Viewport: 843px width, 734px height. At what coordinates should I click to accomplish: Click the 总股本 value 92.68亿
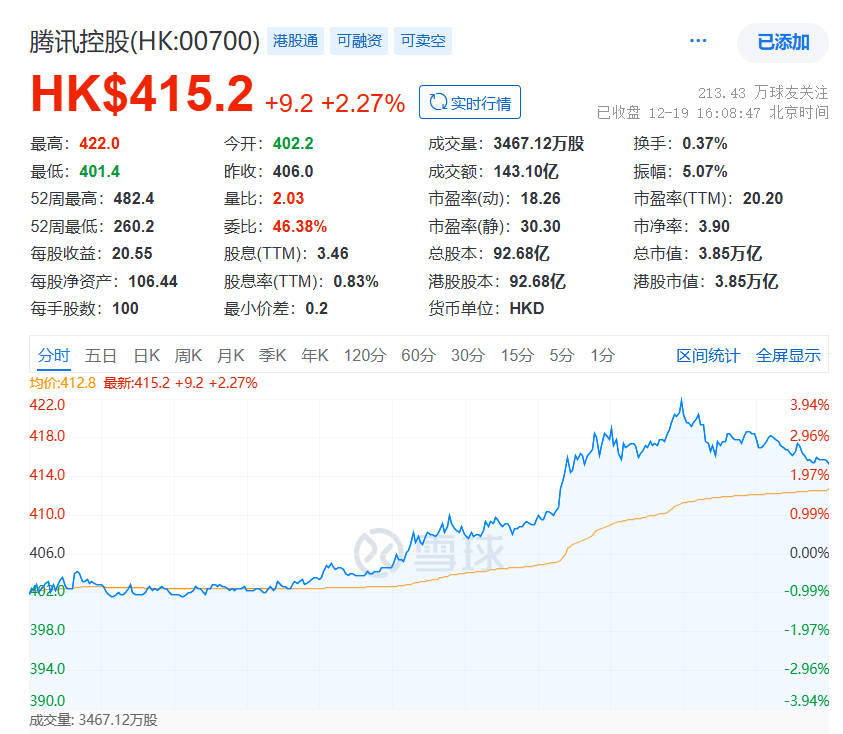pos(521,254)
